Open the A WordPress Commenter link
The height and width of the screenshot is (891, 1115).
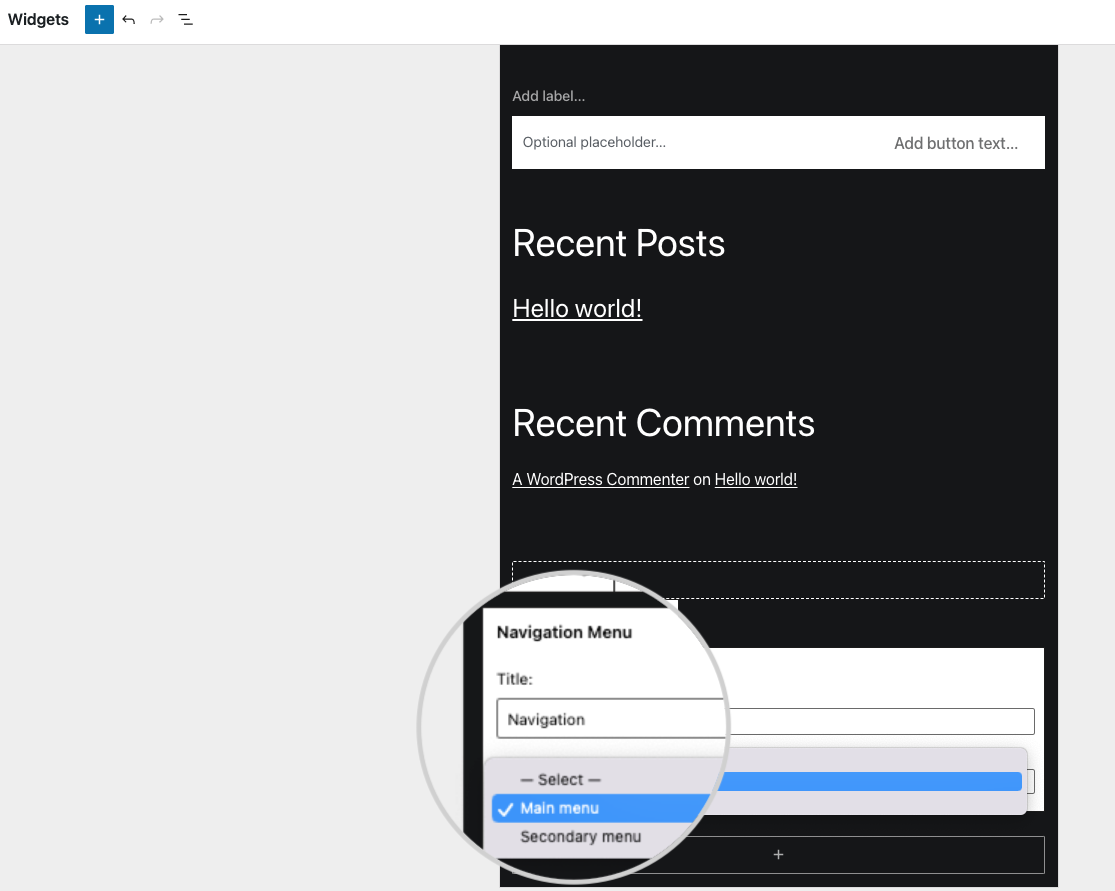(x=600, y=479)
